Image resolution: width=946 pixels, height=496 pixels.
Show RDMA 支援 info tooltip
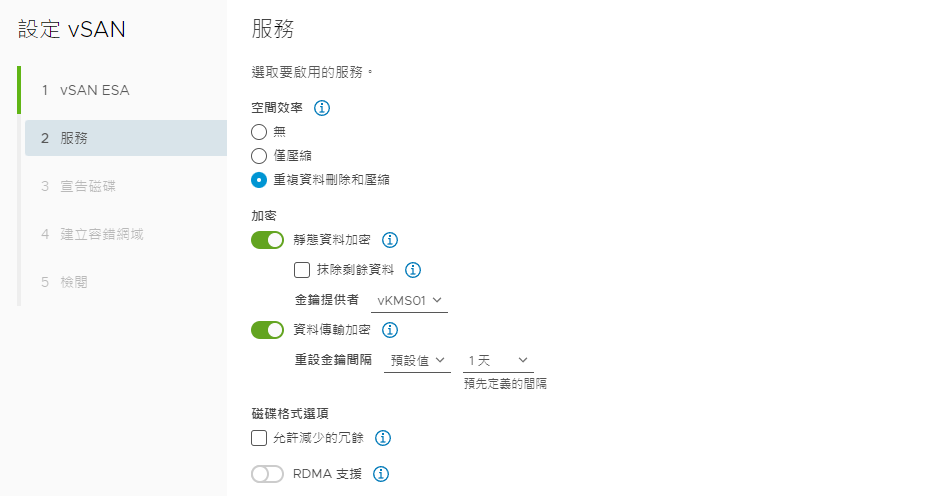click(381, 474)
